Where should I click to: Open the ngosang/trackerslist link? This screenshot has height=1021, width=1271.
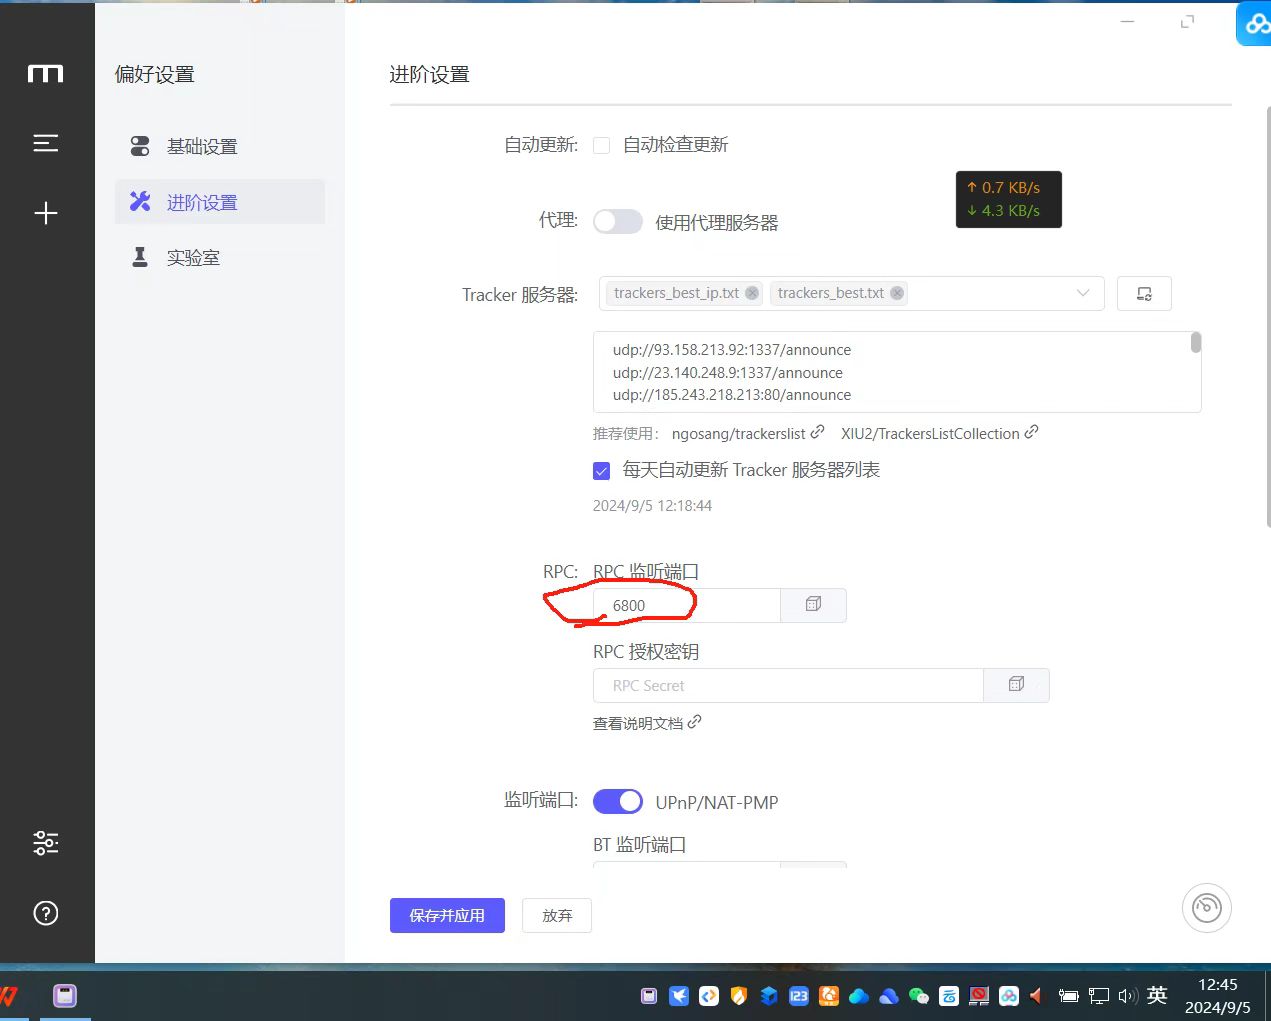[x=739, y=434]
